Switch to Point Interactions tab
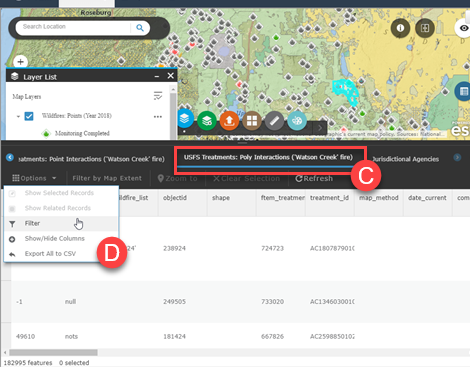 tap(91, 159)
